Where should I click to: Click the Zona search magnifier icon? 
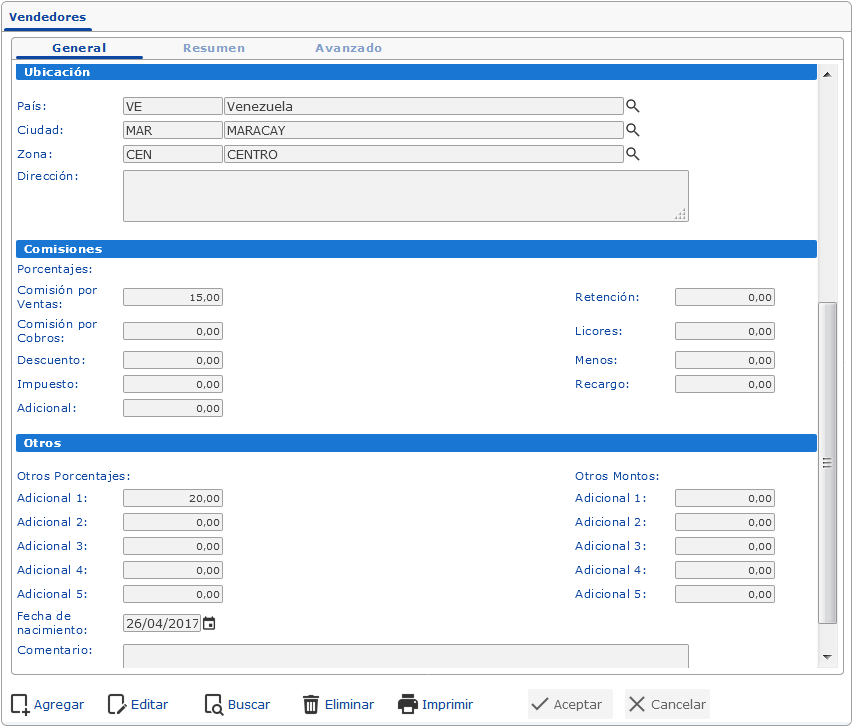(x=632, y=154)
